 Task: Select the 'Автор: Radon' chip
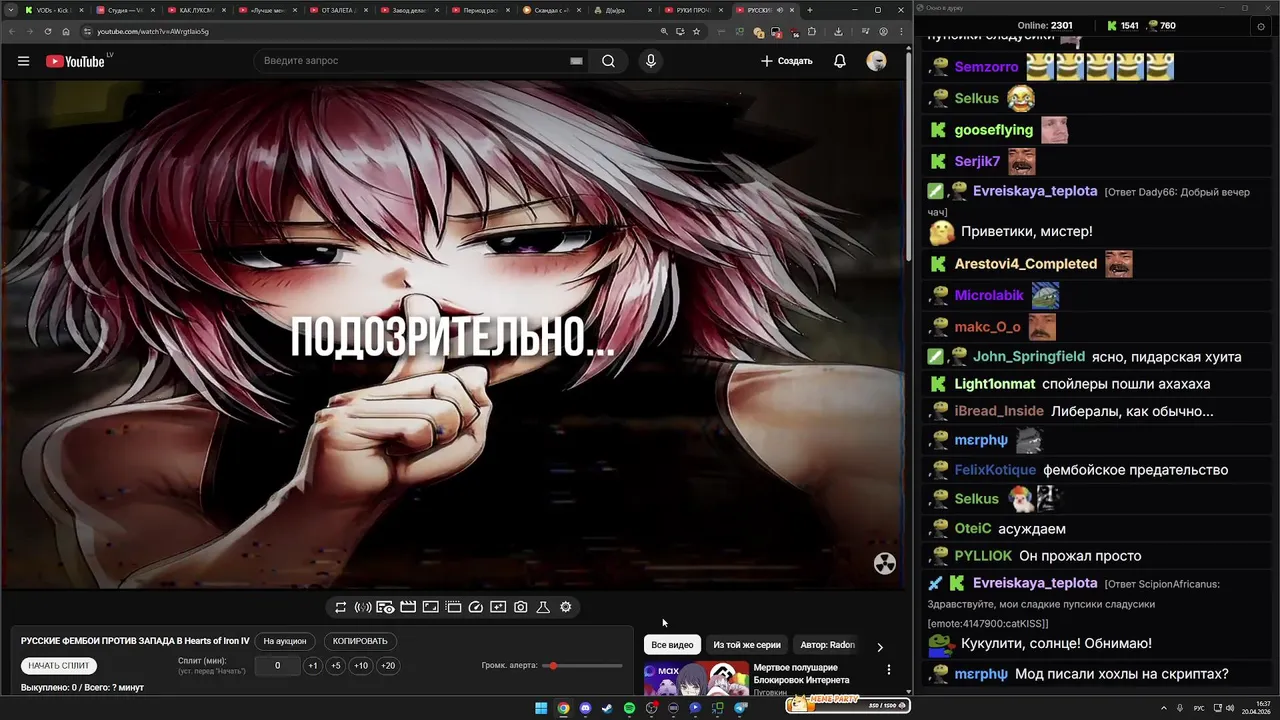[x=828, y=645]
